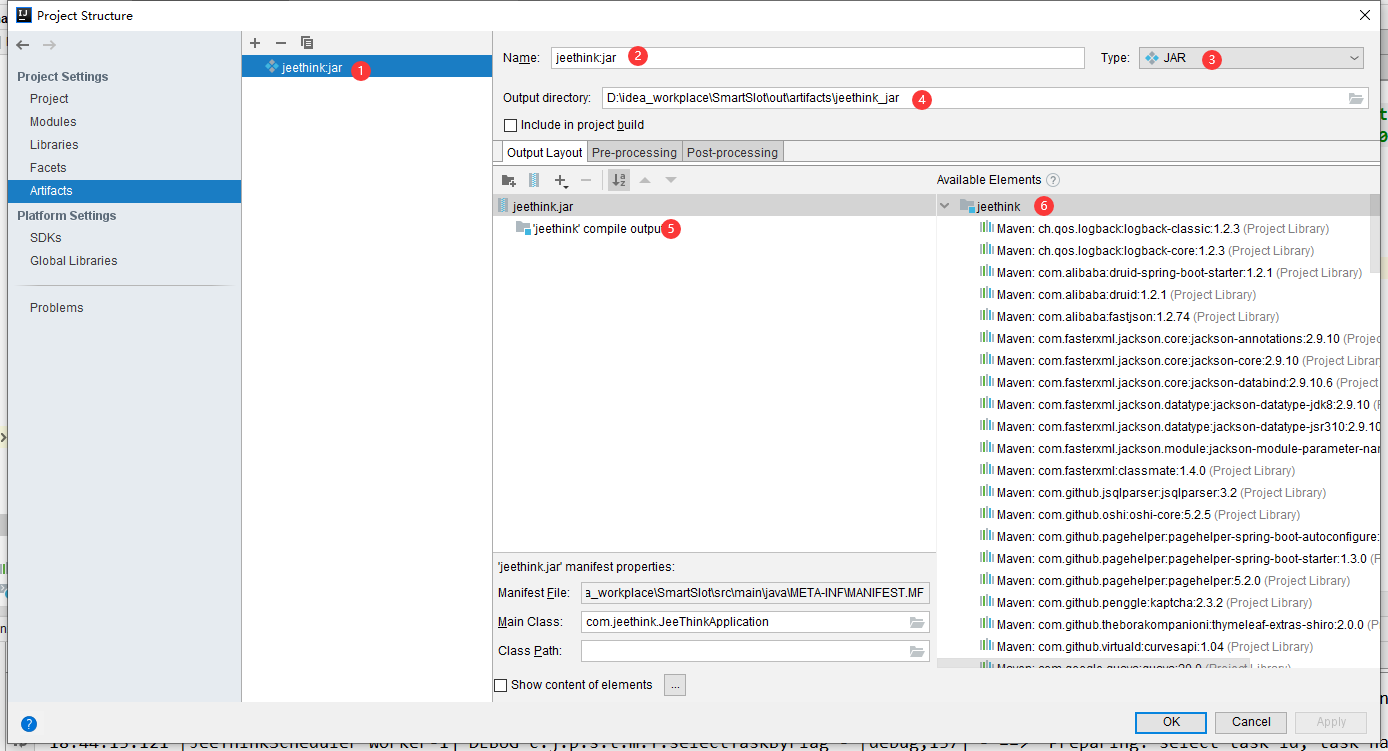Image resolution: width=1388 pixels, height=751 pixels.
Task: Enable Include in project build
Action: [x=511, y=125]
